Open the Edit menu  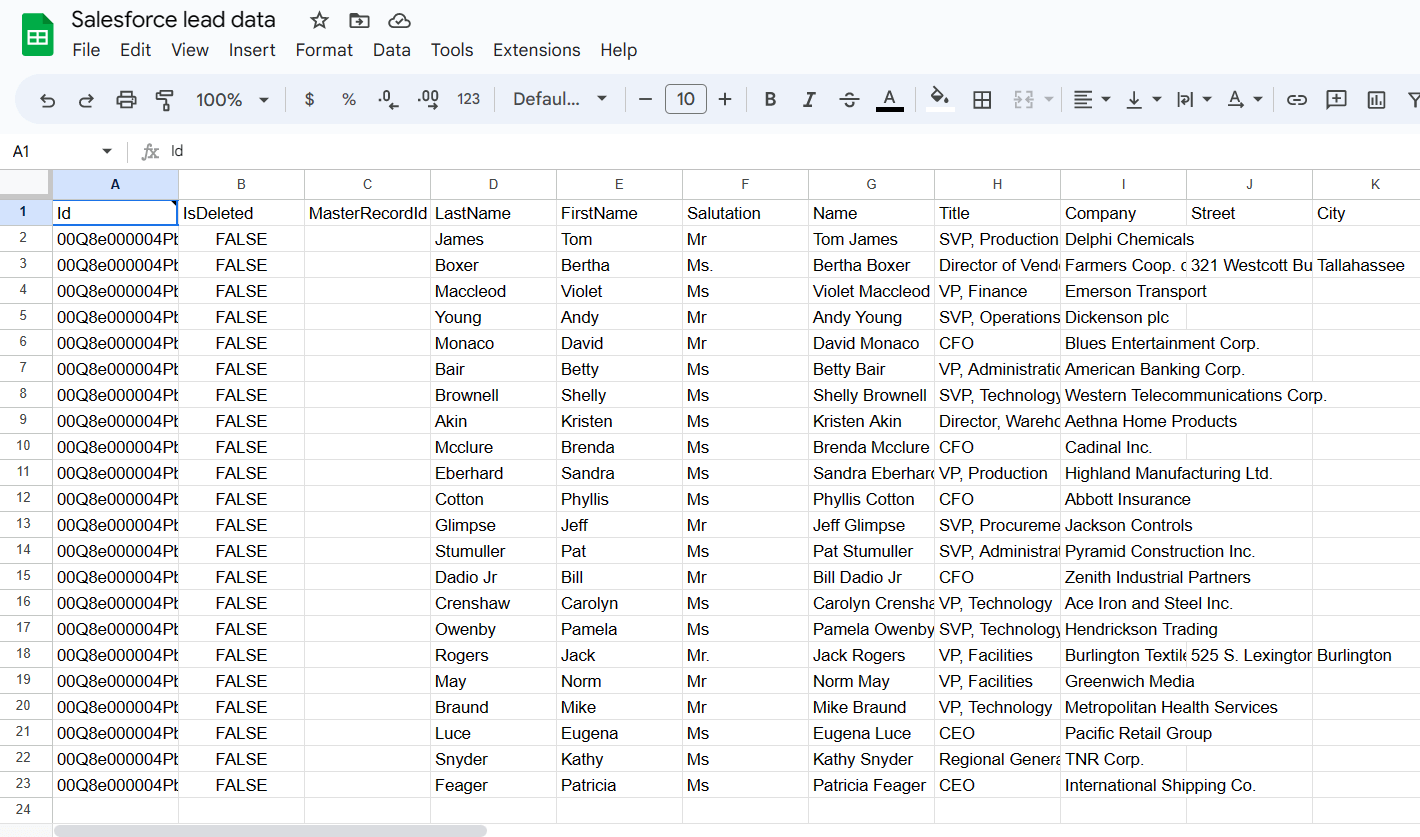(x=135, y=50)
